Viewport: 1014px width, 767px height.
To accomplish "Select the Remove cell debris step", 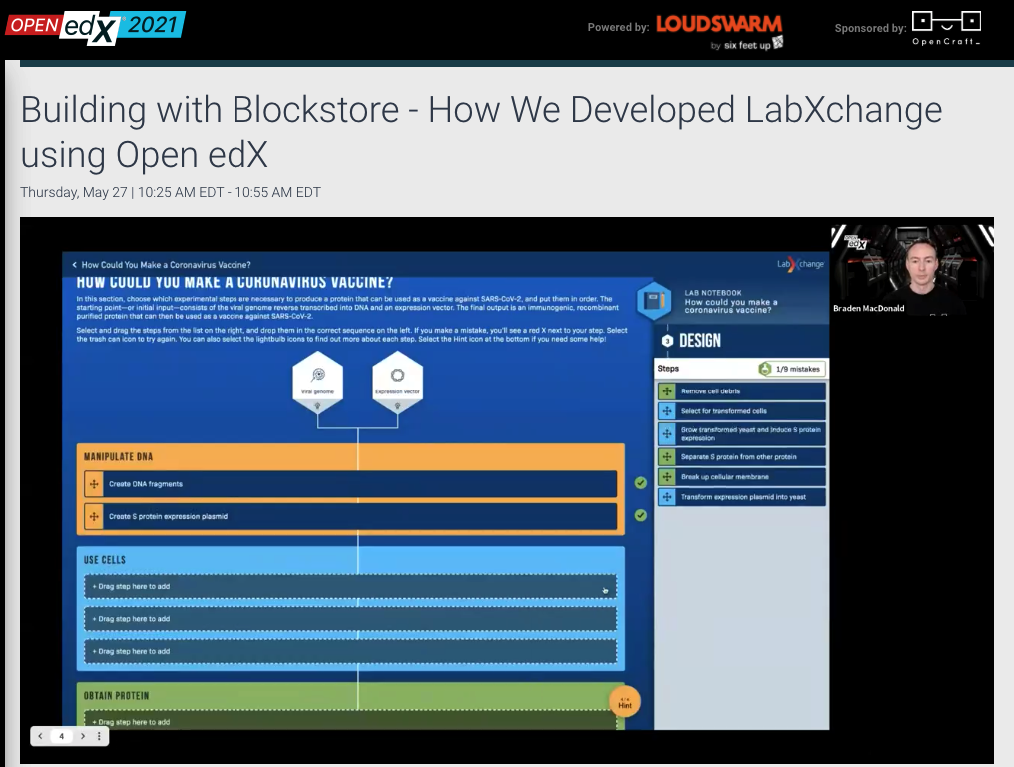I will [x=742, y=391].
